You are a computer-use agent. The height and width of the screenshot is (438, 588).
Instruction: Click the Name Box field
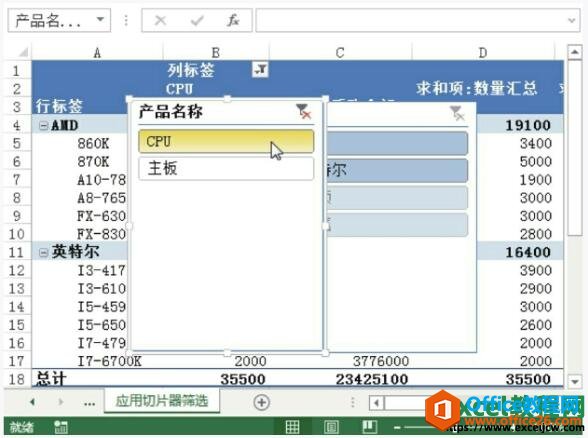point(59,20)
